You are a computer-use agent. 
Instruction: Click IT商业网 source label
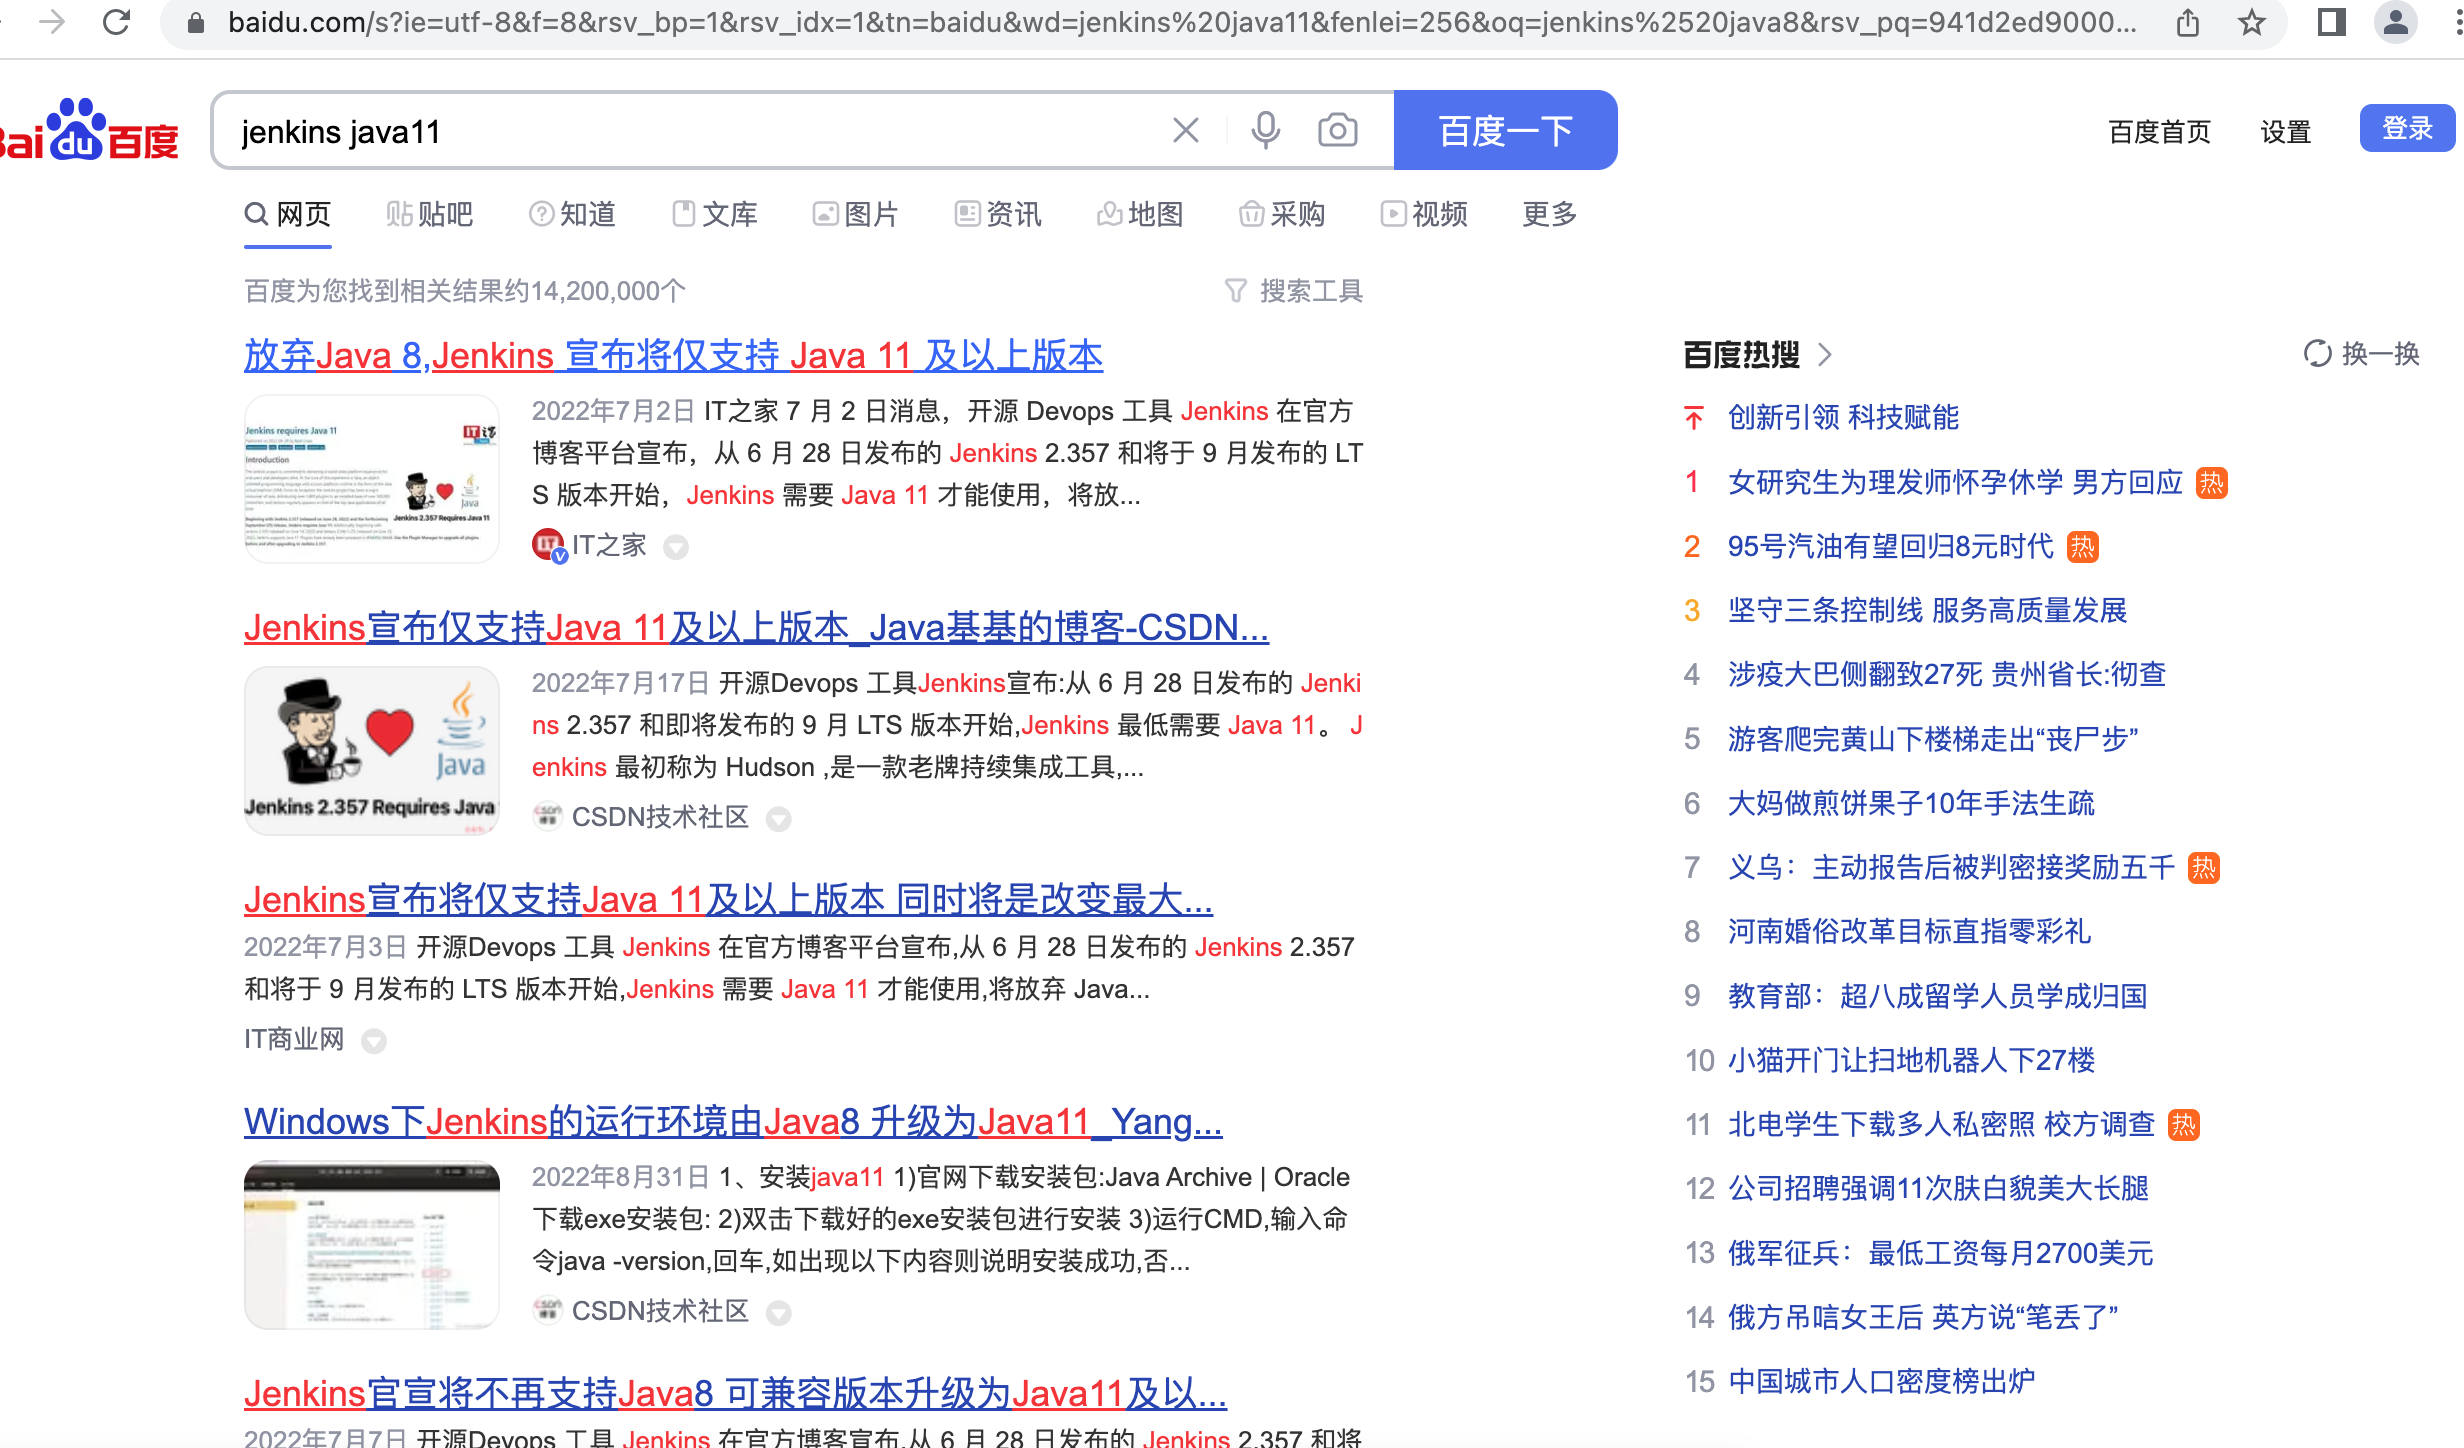click(x=294, y=1040)
